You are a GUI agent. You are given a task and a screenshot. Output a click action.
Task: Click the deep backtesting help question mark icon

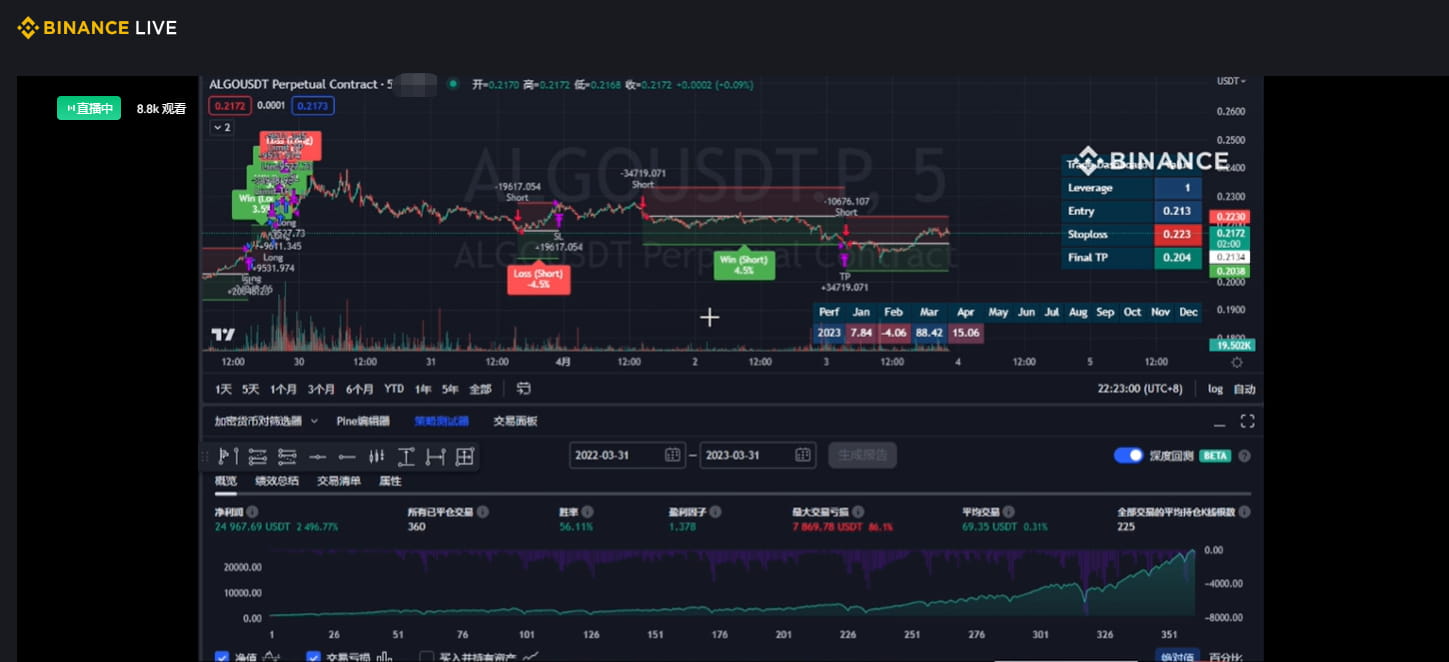1244,455
